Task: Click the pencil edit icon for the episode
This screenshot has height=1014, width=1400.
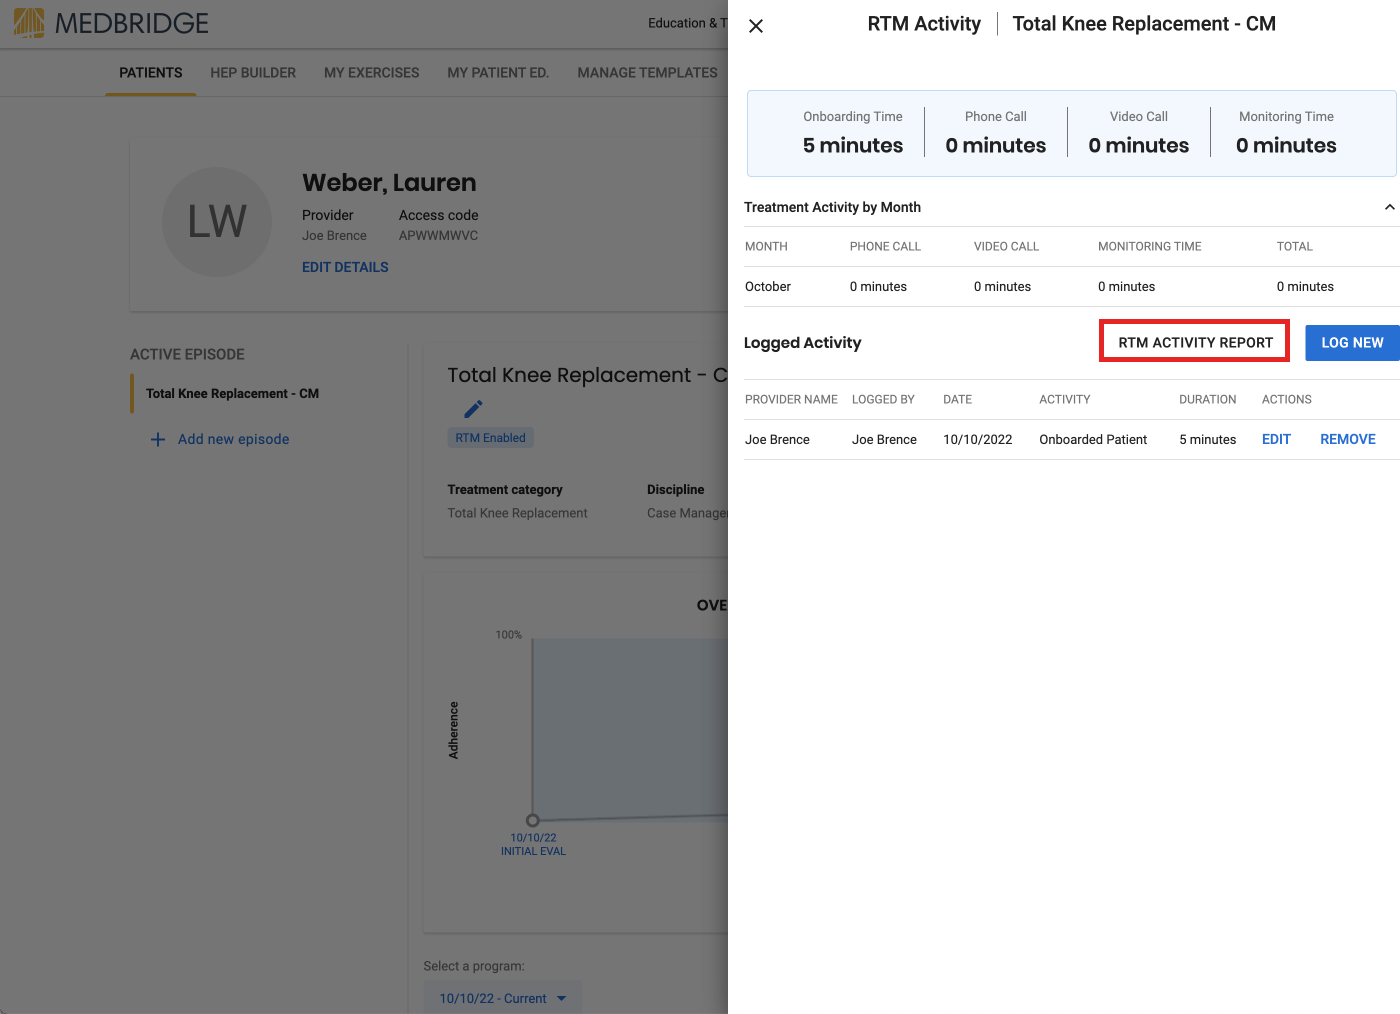Action: coord(473,409)
